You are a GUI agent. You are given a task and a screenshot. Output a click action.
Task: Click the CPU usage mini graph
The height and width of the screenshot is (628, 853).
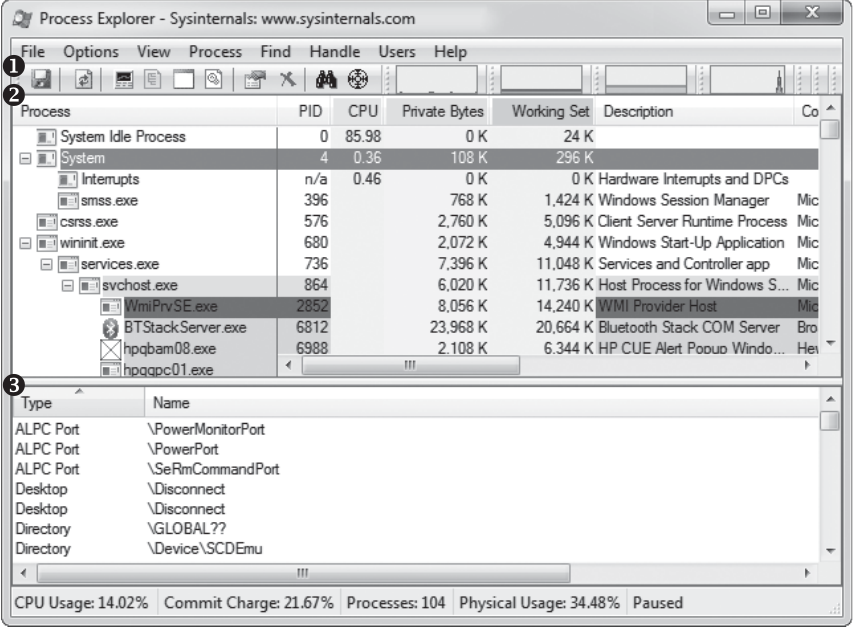pos(436,79)
